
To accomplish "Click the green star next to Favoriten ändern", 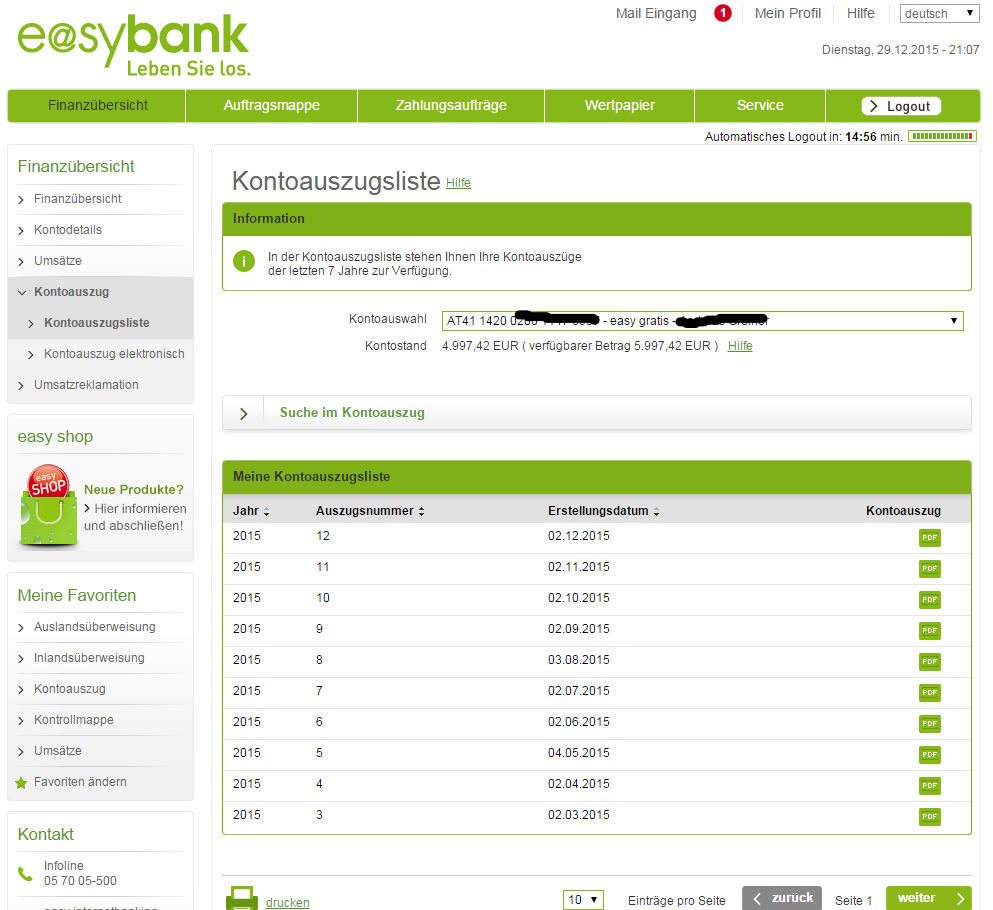I will 21,783.
